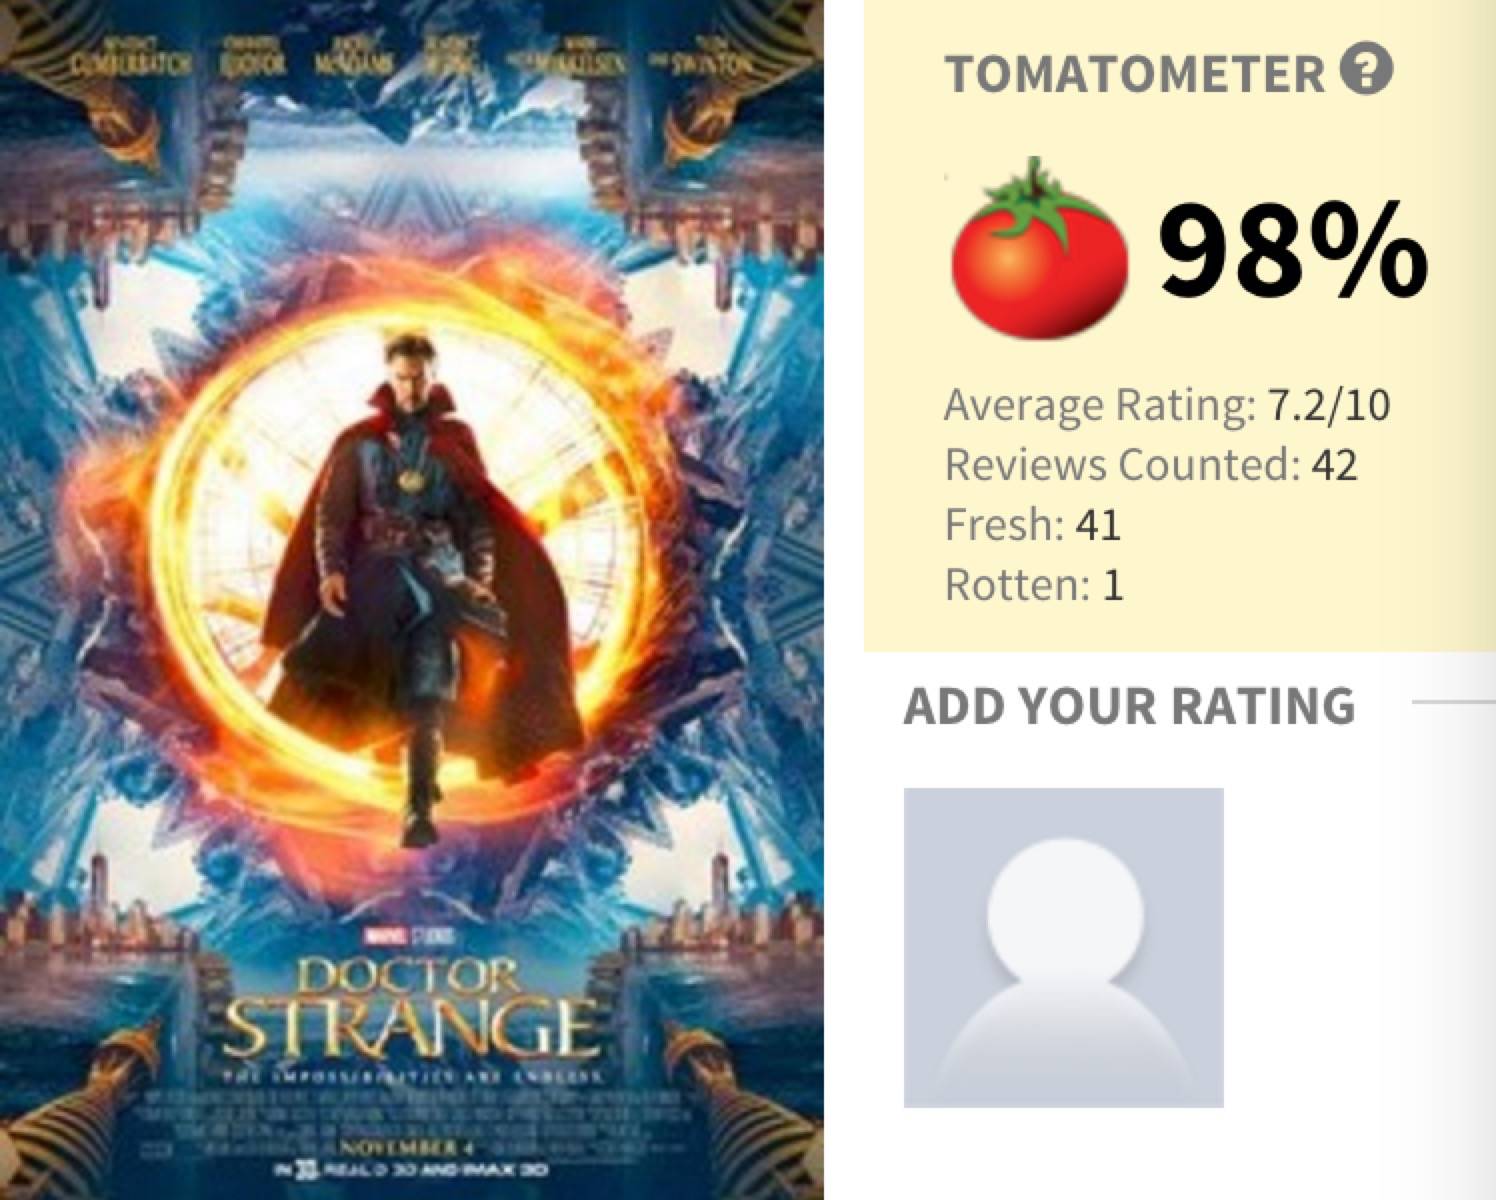Click the ADD YOUR RATING heading
This screenshot has height=1200, width=1496.
coord(1130,705)
